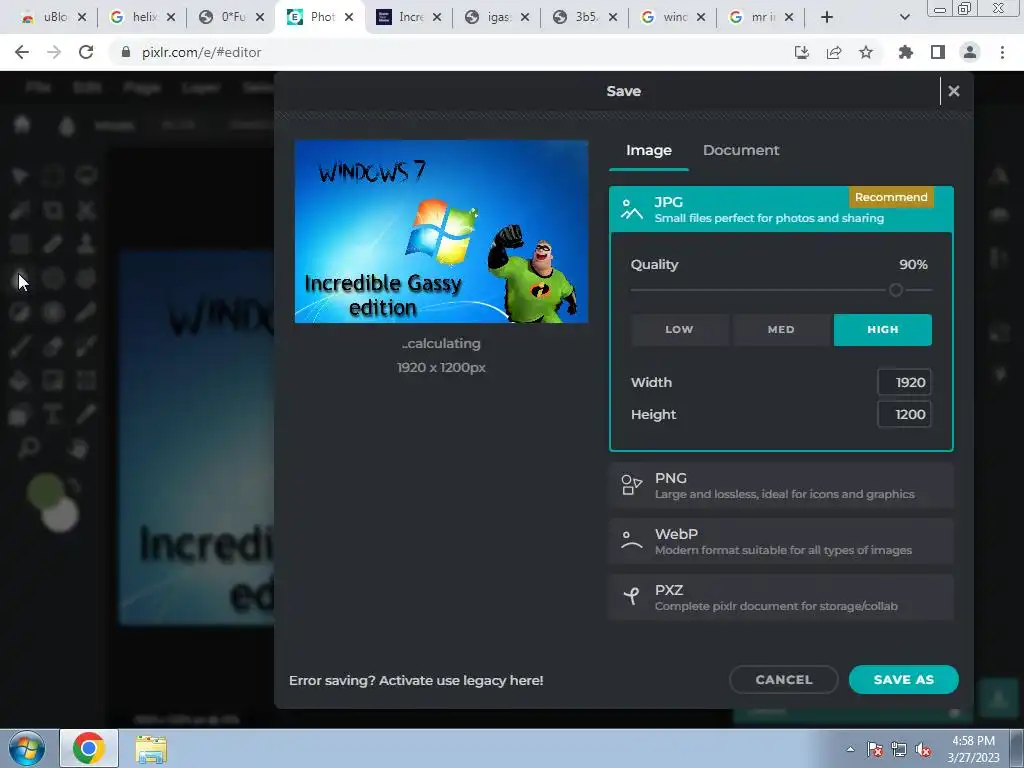This screenshot has height=768, width=1024.
Task: Click the Action Center flag icon
Action: click(x=875, y=749)
